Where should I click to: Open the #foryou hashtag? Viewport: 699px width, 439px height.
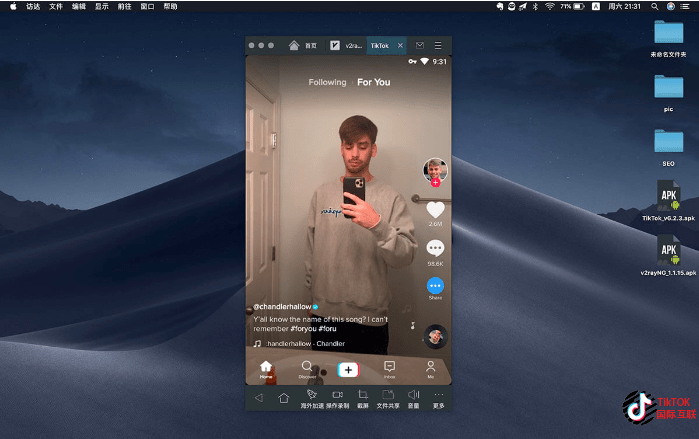click(x=303, y=328)
